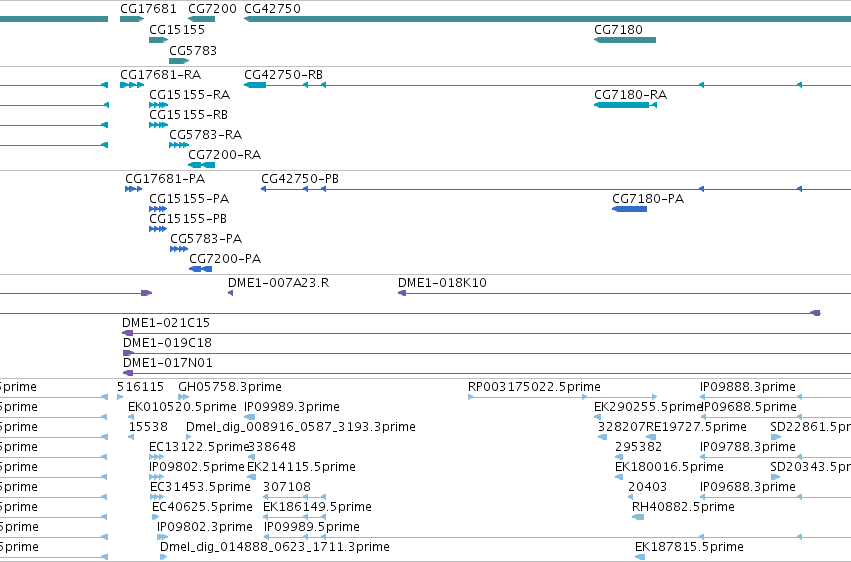Click the 307108 feature label

[287, 488]
